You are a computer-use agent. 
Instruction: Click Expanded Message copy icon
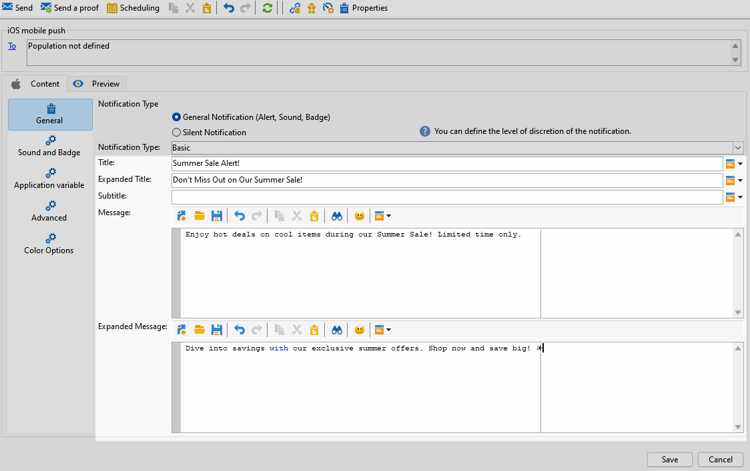(x=280, y=330)
